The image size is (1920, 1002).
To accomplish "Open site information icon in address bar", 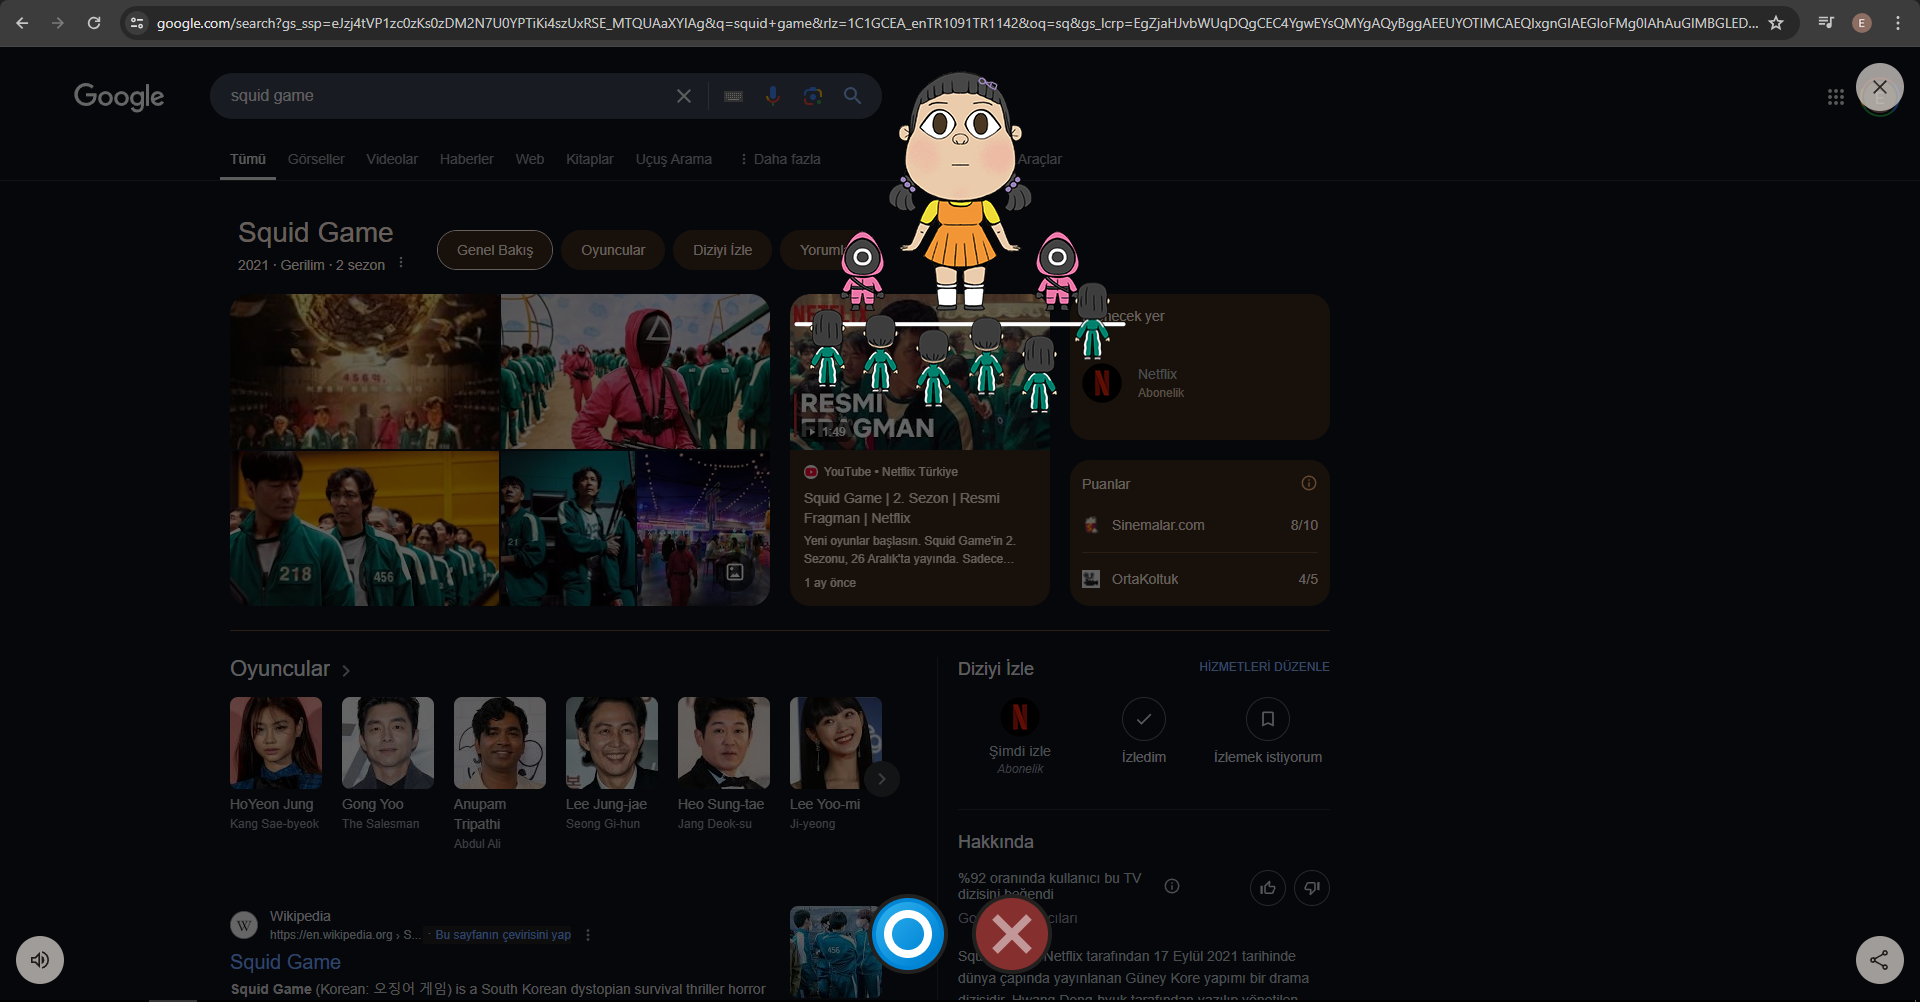I will tap(138, 23).
